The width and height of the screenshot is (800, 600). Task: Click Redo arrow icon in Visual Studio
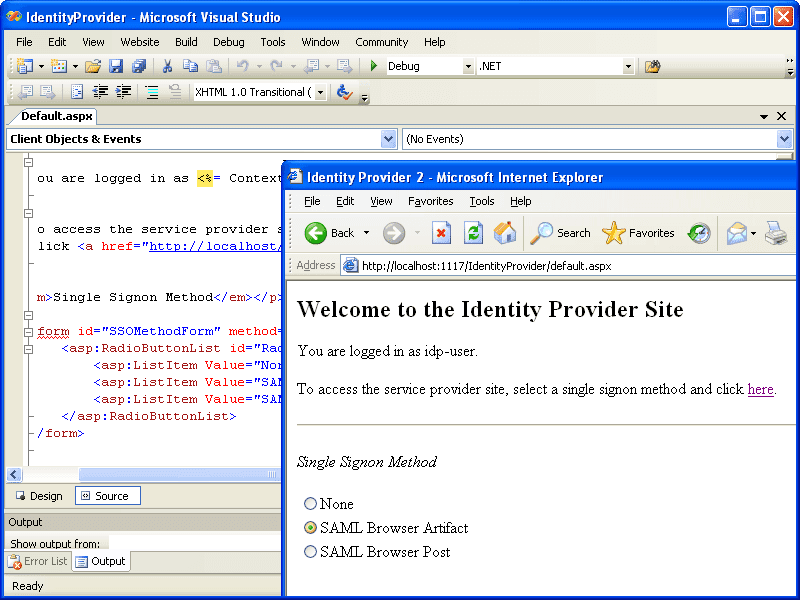coord(277,66)
